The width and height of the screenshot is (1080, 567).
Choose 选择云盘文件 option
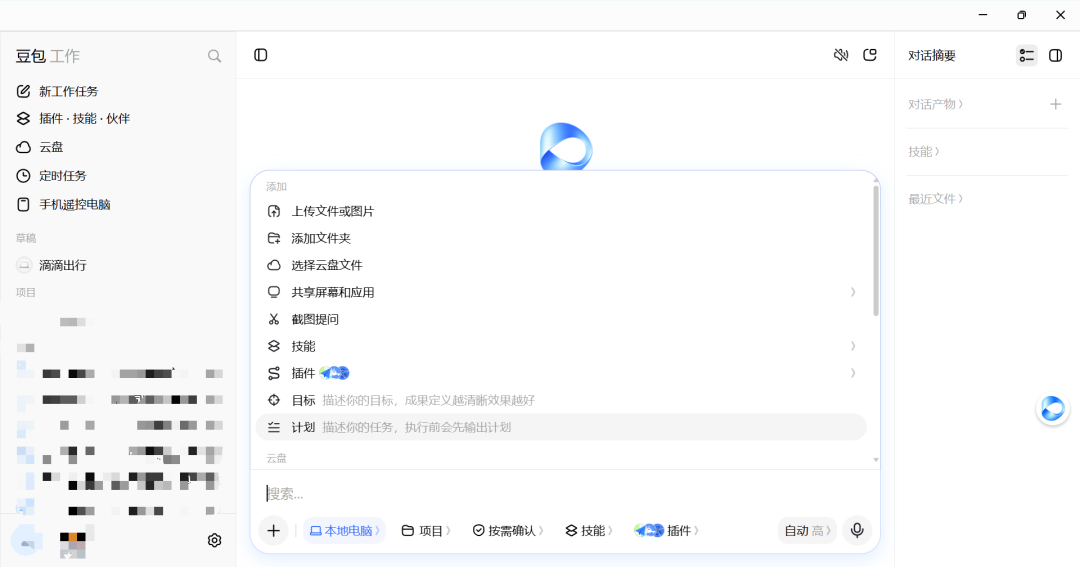click(x=561, y=265)
